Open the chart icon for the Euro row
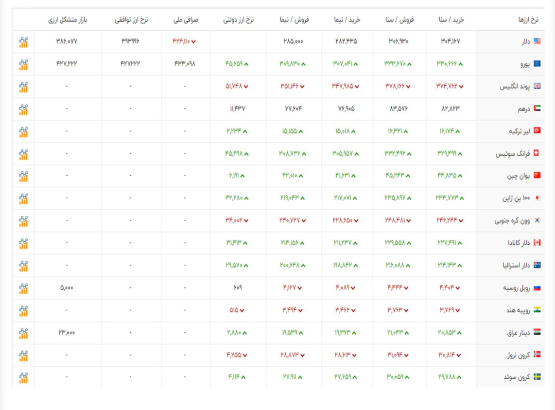 (x=23, y=64)
